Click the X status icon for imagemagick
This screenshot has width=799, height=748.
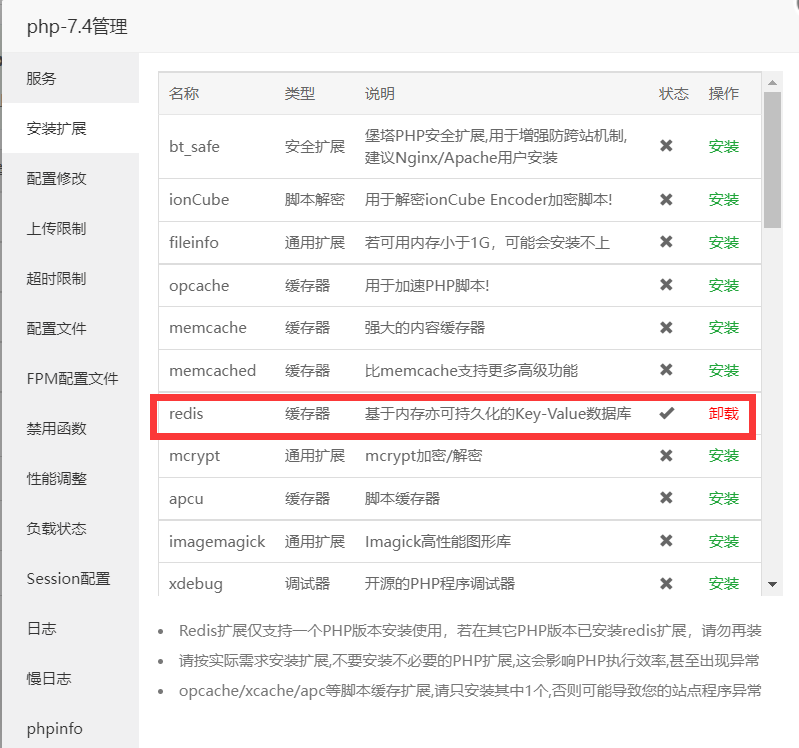coord(666,541)
